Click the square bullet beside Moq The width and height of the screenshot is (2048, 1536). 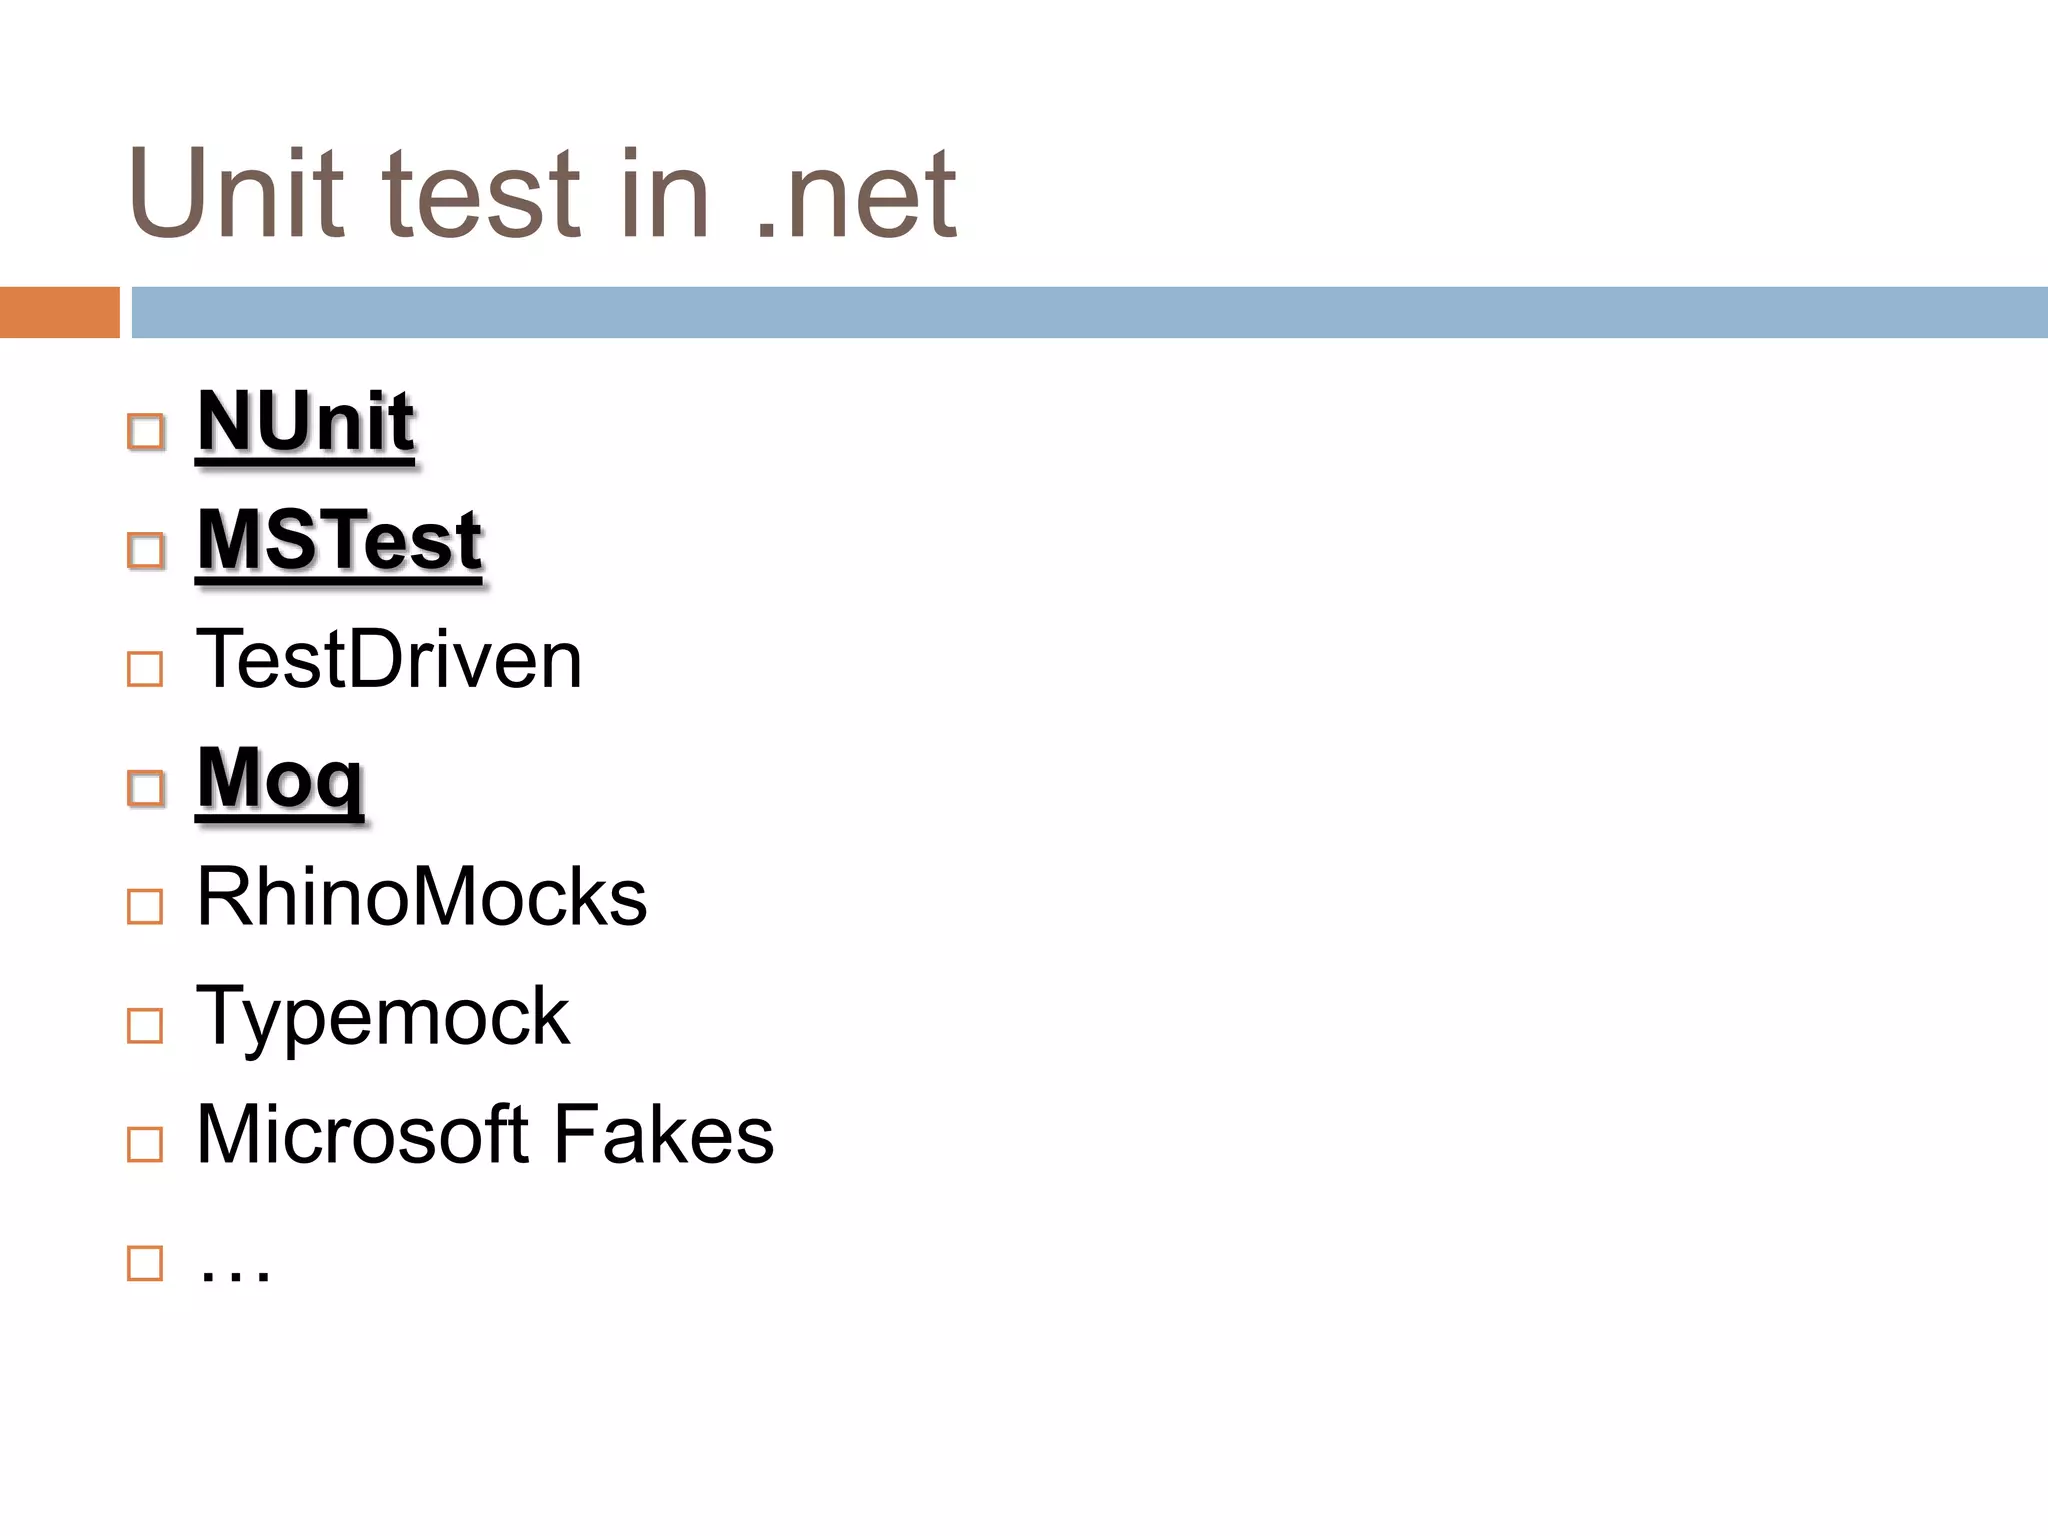tap(146, 788)
